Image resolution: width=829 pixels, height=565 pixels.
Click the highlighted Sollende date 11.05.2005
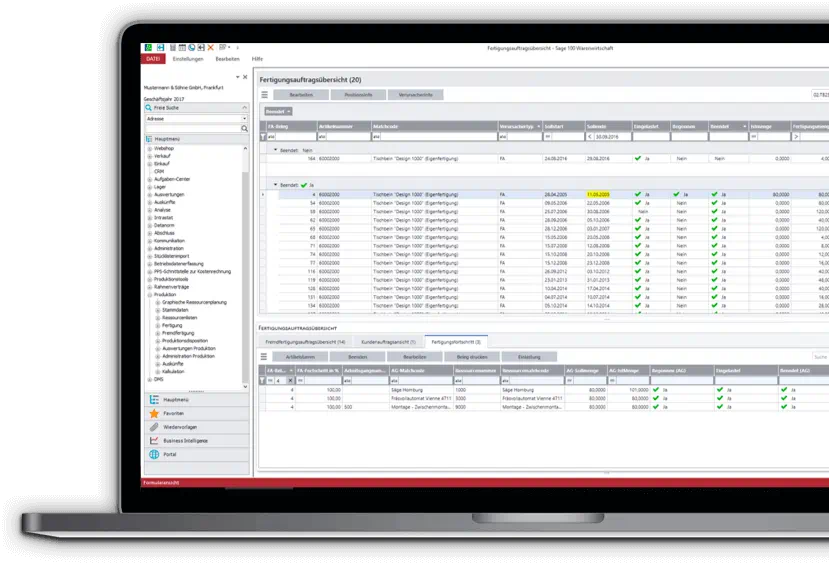(x=598, y=194)
